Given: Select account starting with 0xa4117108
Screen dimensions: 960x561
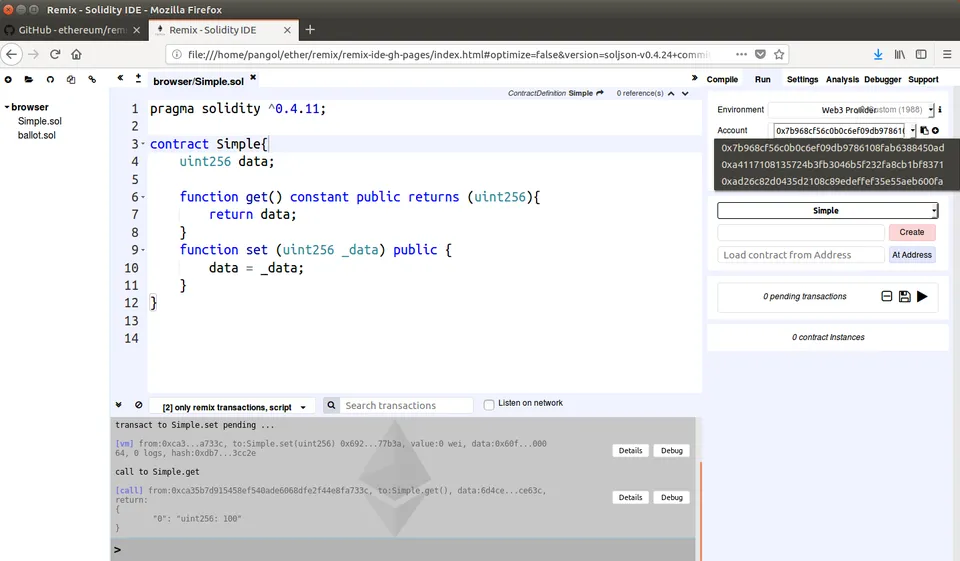Looking at the screenshot, I should pos(833,164).
